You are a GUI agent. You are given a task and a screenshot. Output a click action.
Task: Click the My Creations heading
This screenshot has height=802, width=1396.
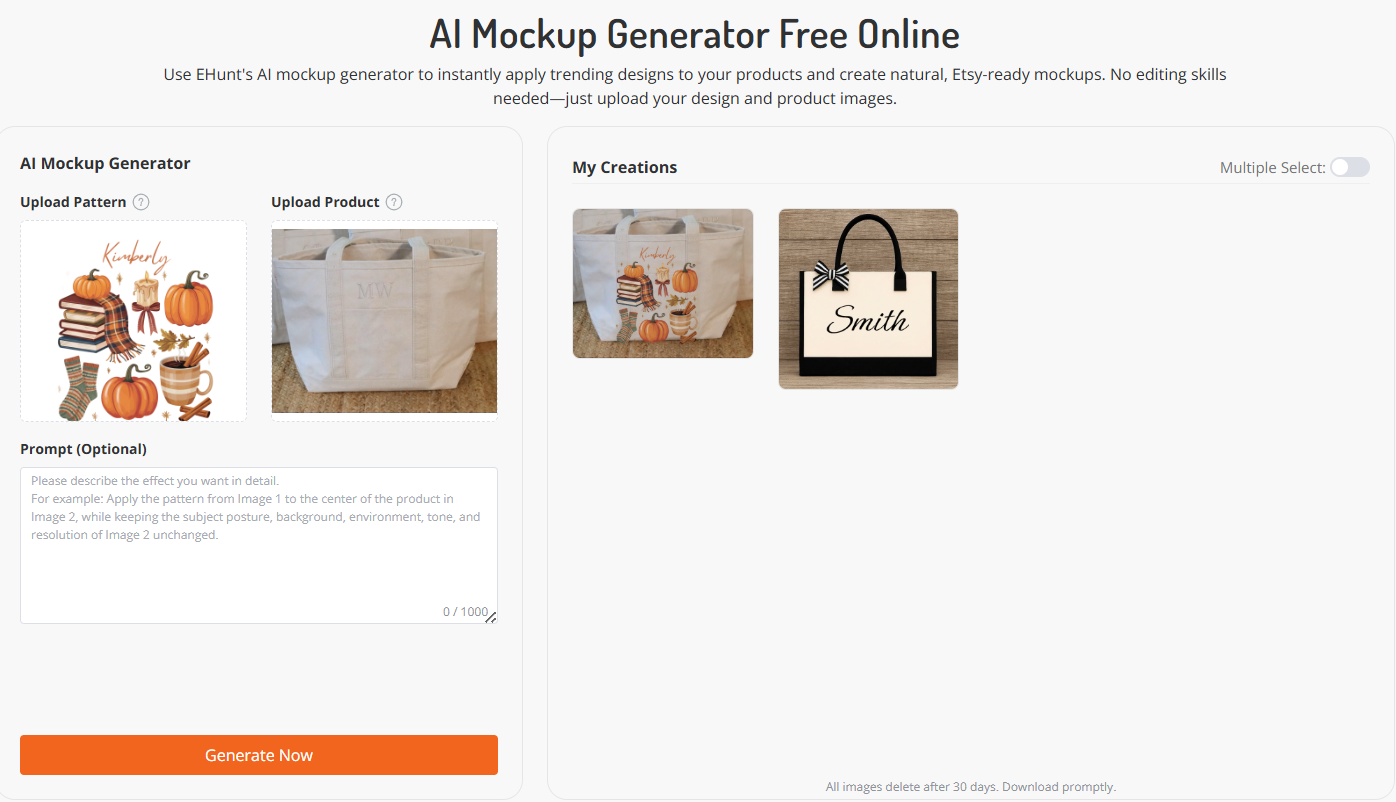point(625,167)
